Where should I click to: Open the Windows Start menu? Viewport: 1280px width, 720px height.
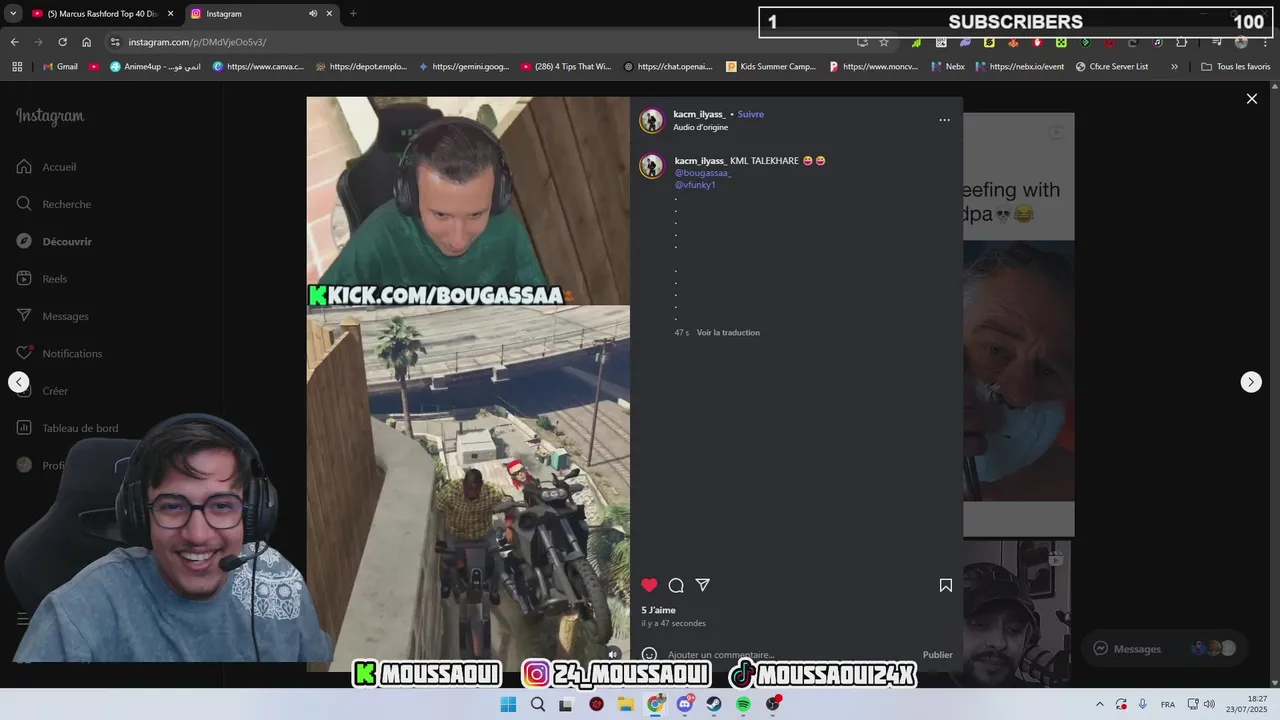[x=508, y=704]
